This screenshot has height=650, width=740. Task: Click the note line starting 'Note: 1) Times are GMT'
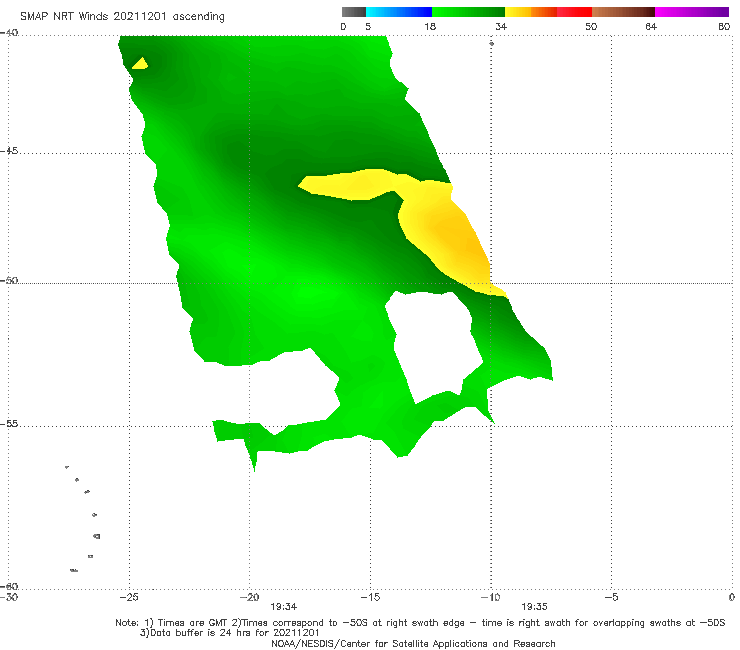[420, 623]
